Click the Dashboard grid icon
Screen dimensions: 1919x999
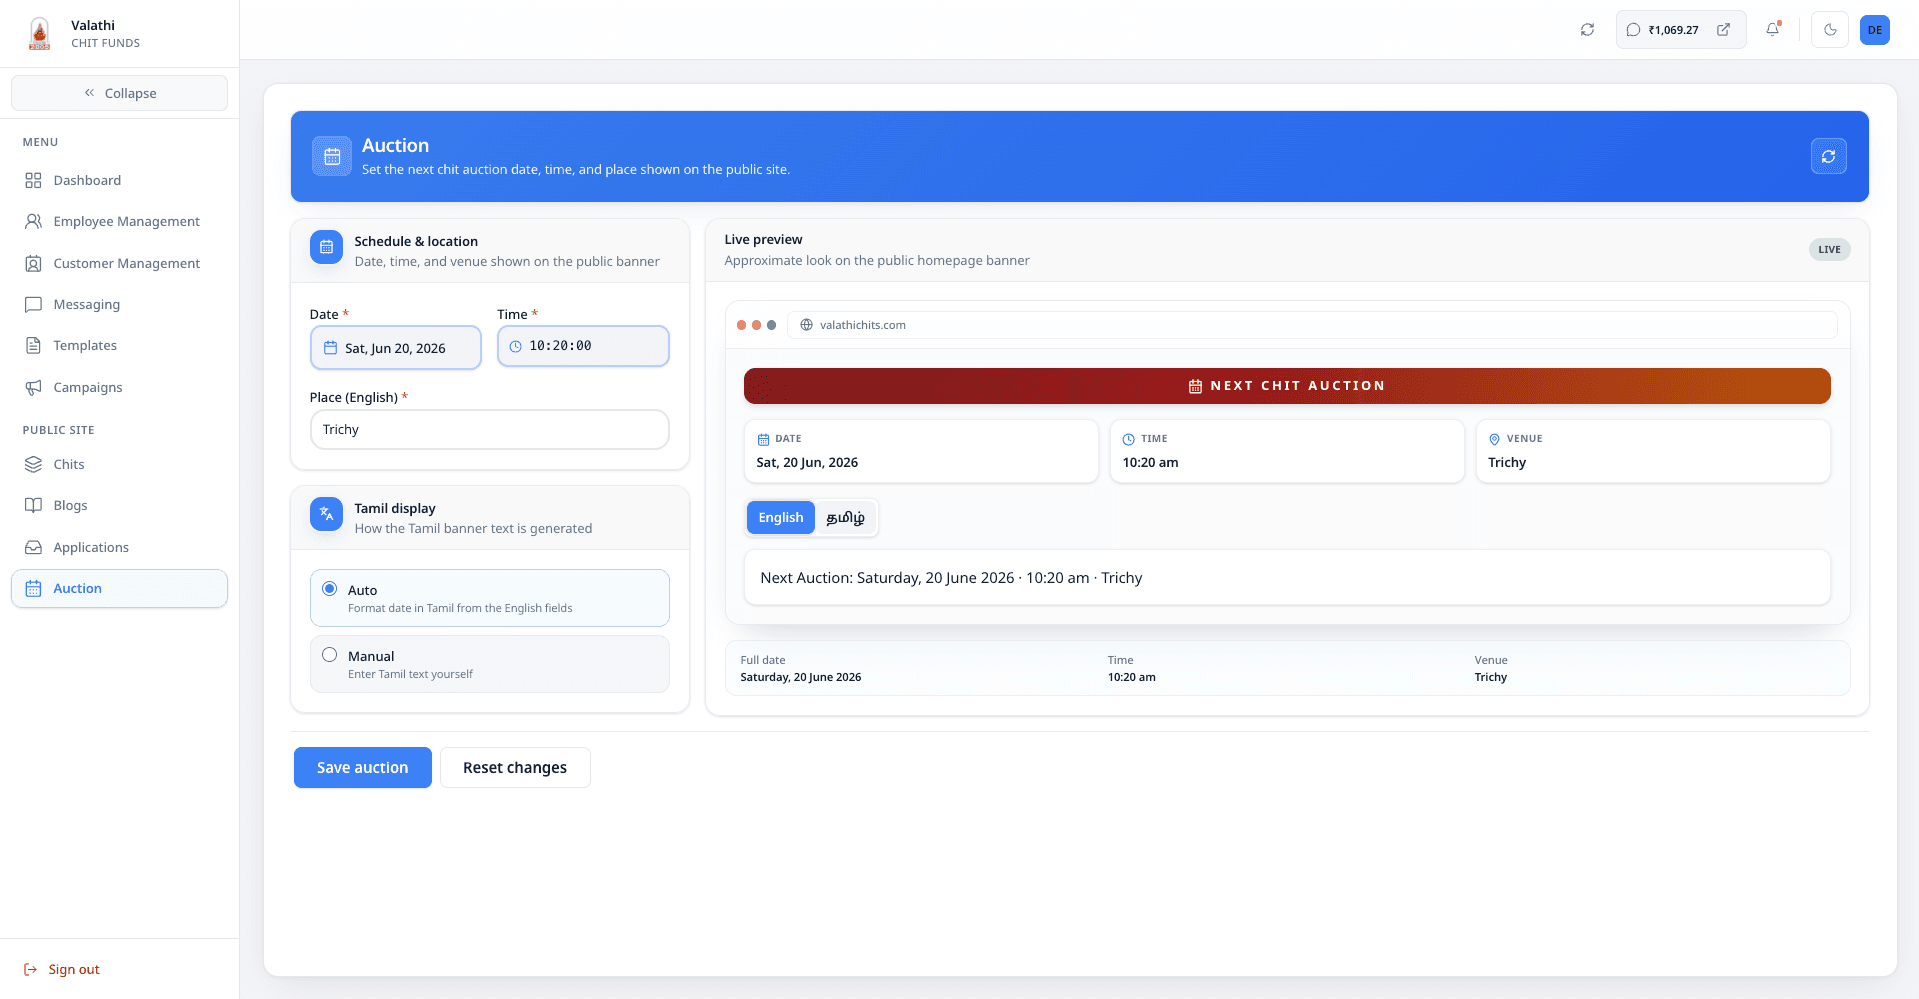(33, 180)
